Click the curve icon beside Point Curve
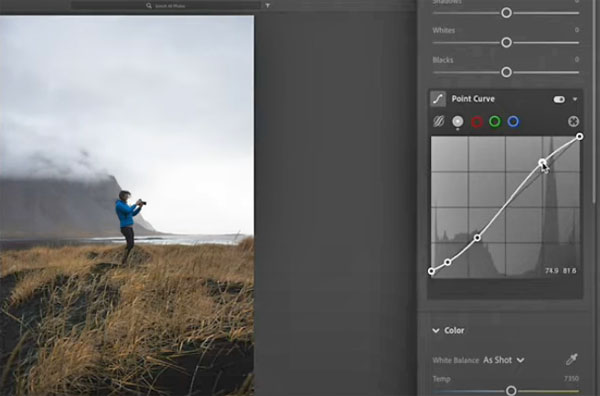This screenshot has height=396, width=600. [438, 99]
